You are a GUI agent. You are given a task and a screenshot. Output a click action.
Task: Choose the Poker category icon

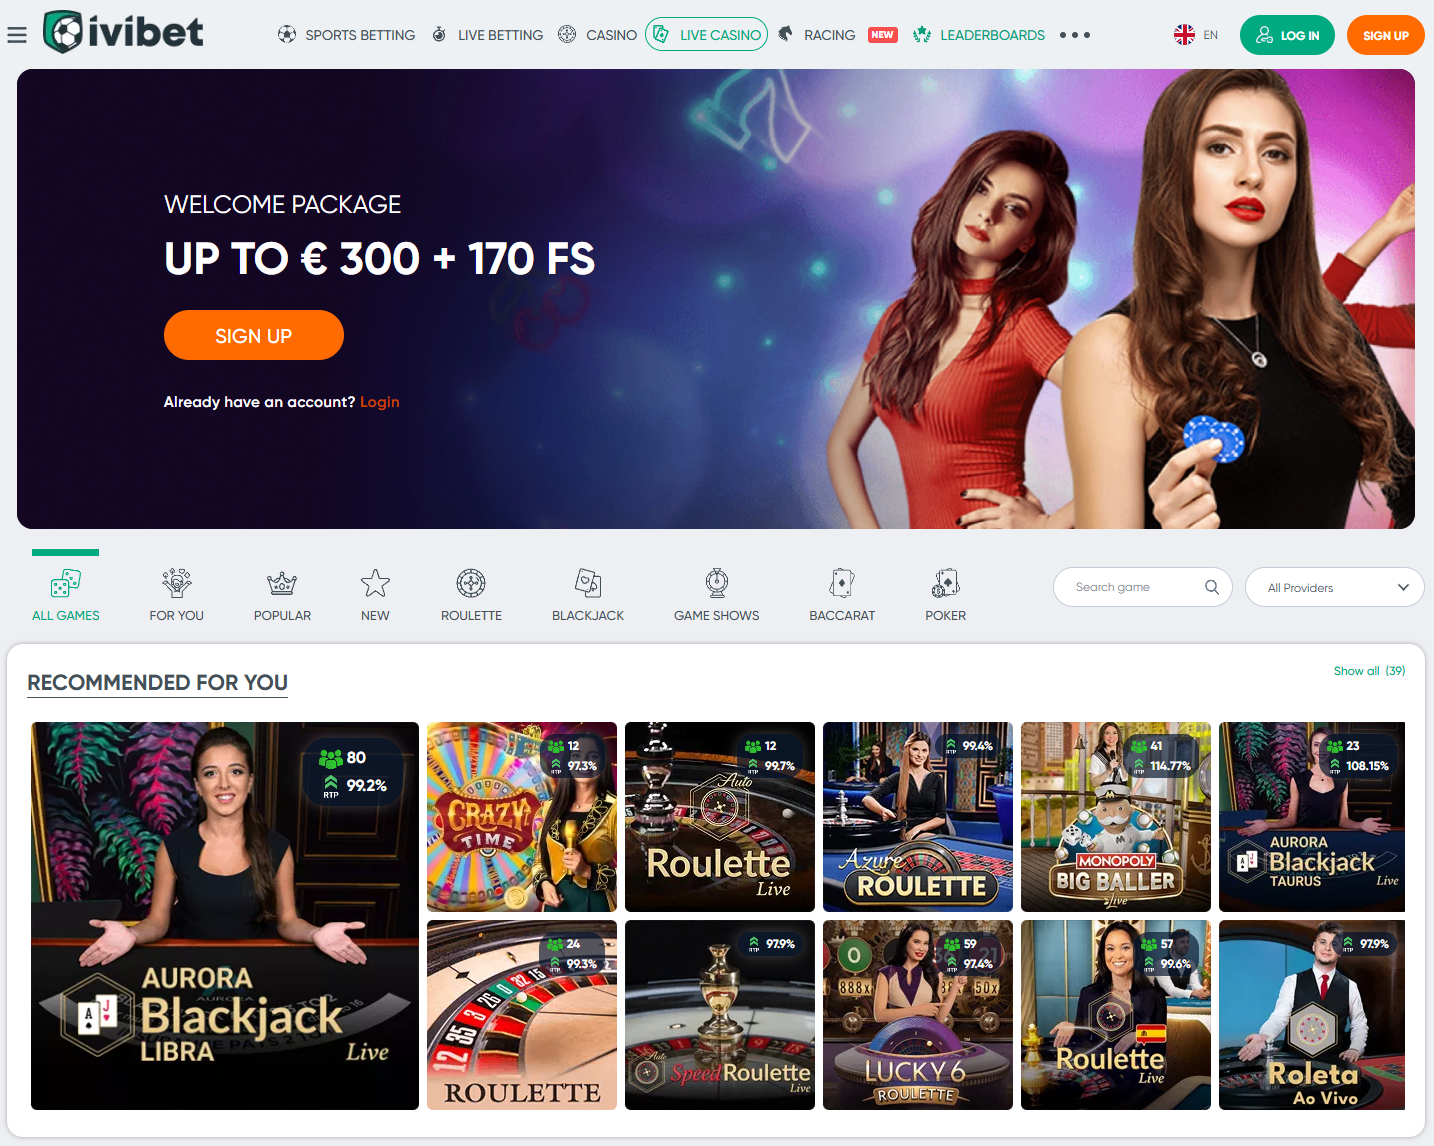coord(945,583)
